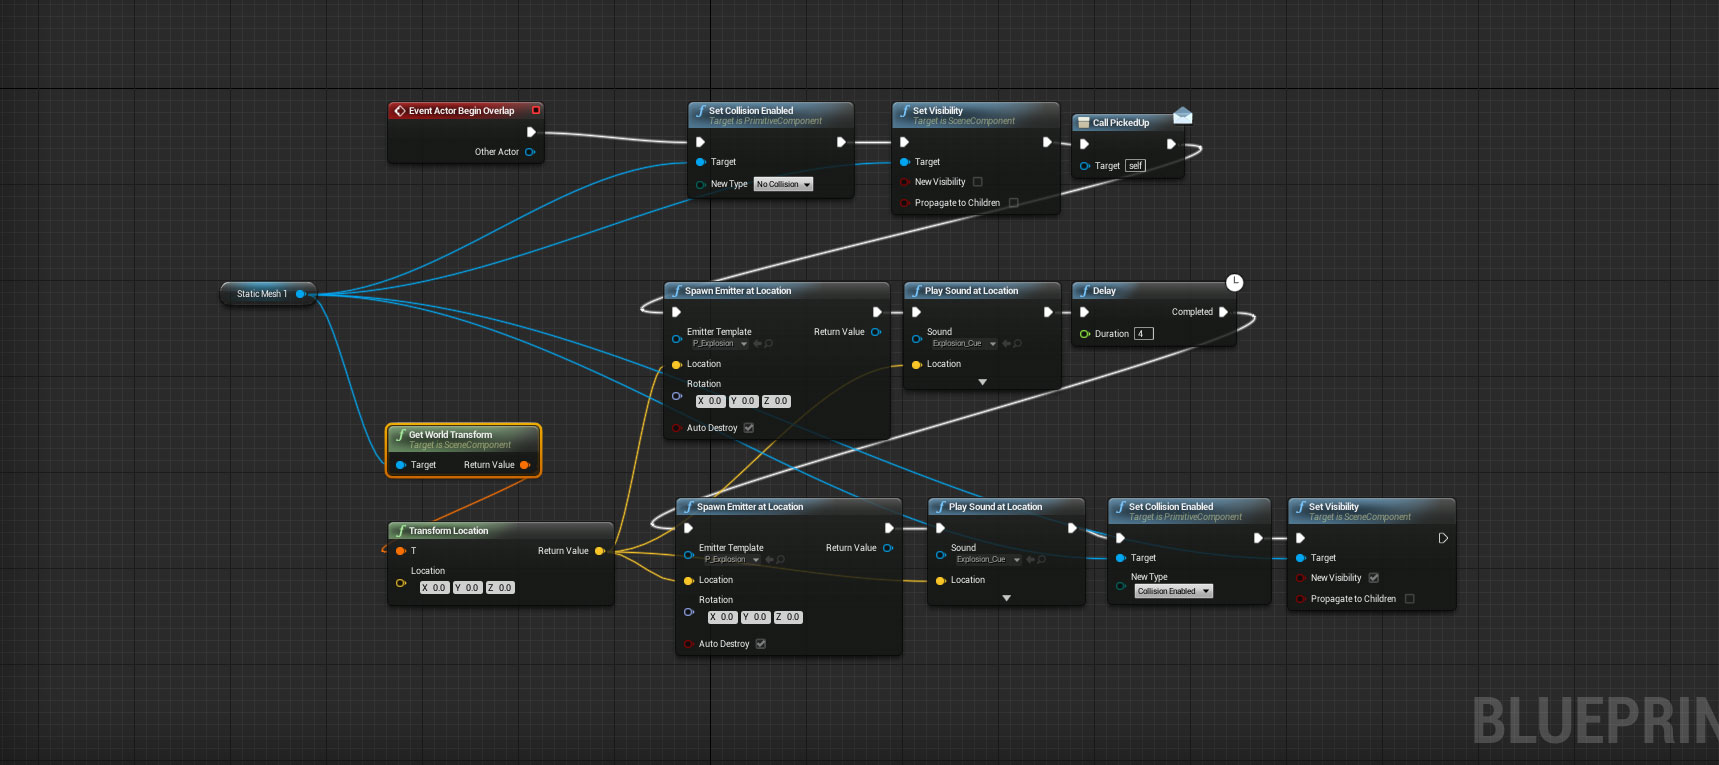
Task: Expand advanced pins on lower Play Sound node
Action: point(1006,598)
